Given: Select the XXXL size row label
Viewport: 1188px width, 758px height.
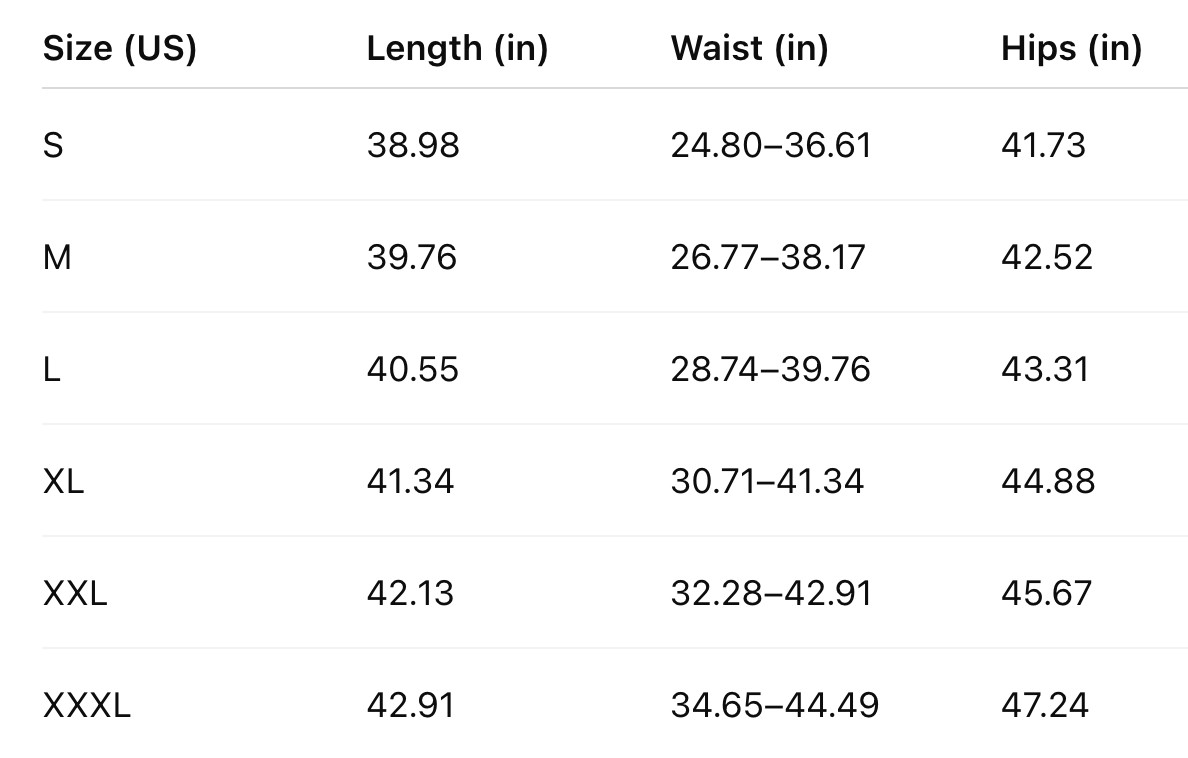Looking at the screenshot, I should [x=87, y=706].
